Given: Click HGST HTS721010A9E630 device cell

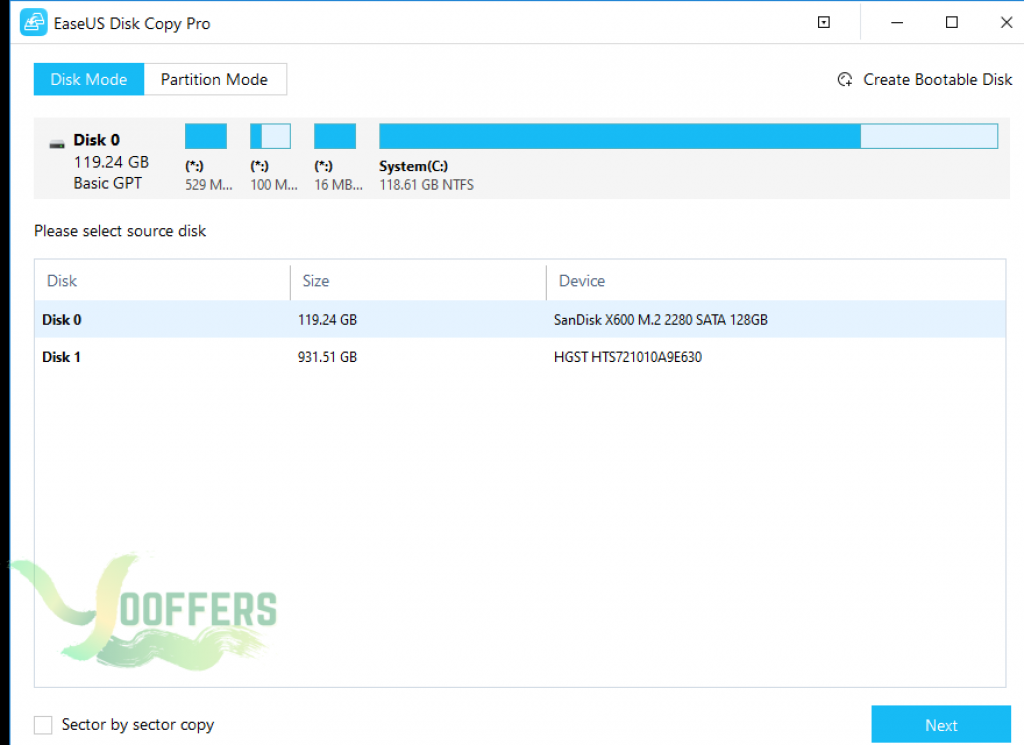Looking at the screenshot, I should tap(628, 357).
